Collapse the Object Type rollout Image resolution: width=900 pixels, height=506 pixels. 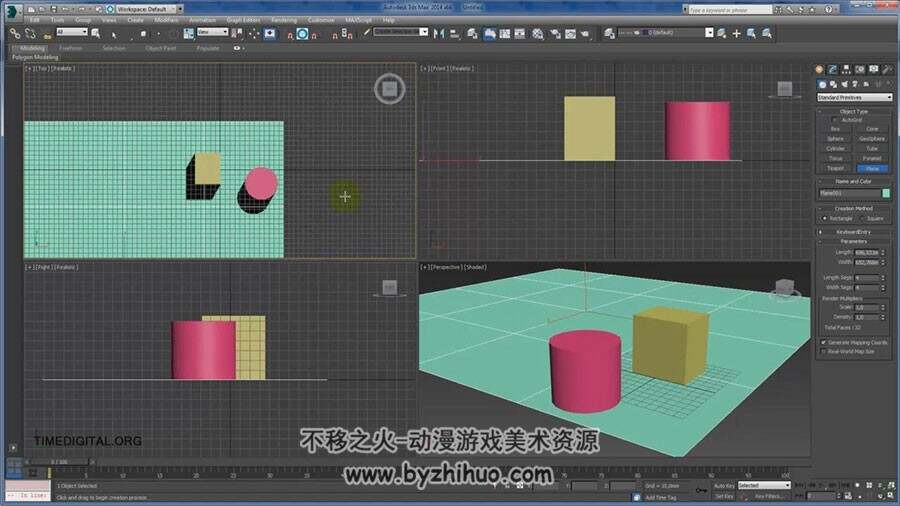click(854, 111)
